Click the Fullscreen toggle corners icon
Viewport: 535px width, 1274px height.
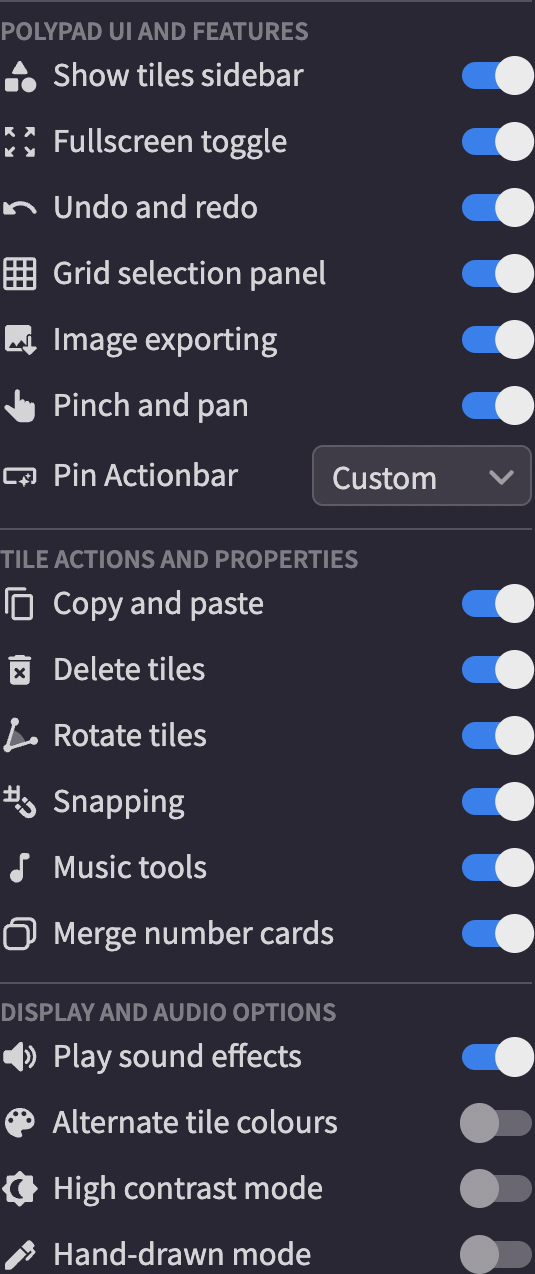coord(20,142)
